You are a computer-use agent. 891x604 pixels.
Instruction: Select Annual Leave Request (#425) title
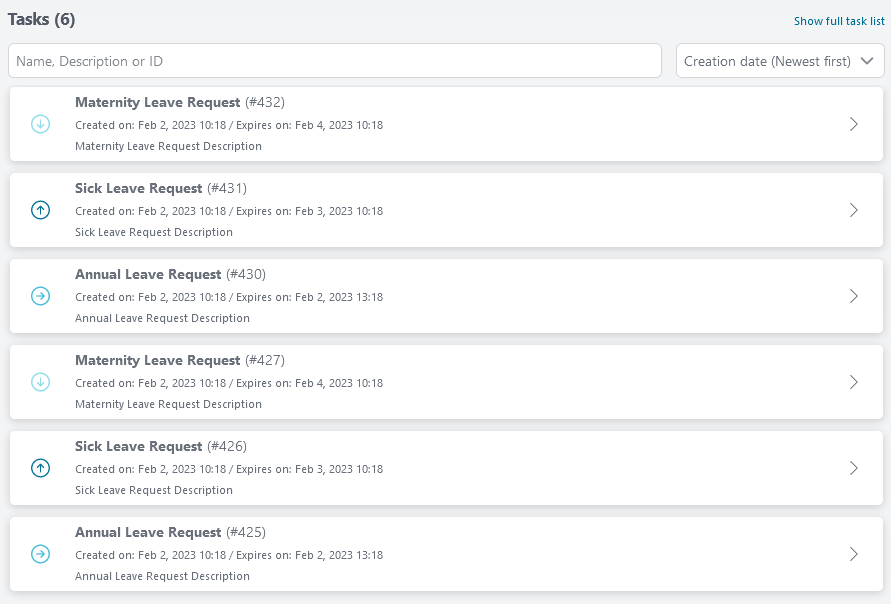click(x=170, y=532)
